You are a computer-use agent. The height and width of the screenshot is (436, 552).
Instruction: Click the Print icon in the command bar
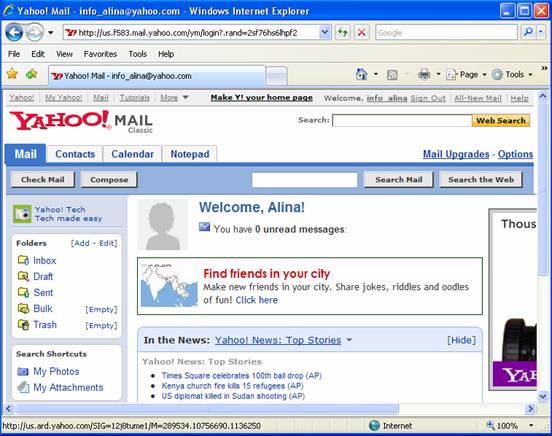pyautogui.click(x=424, y=74)
